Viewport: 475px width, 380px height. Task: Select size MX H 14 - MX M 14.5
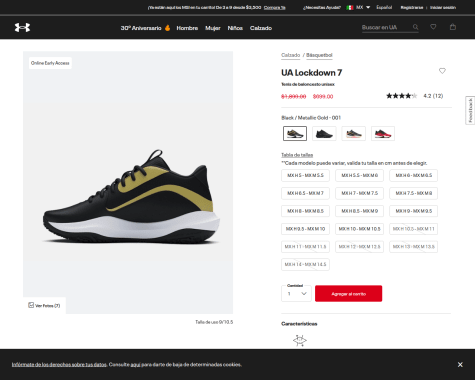[305, 264]
